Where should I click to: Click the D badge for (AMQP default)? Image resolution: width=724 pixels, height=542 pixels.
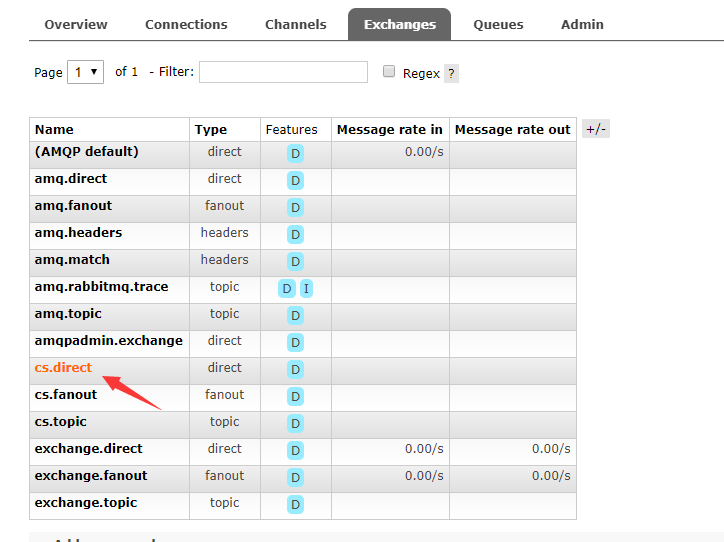(x=295, y=154)
